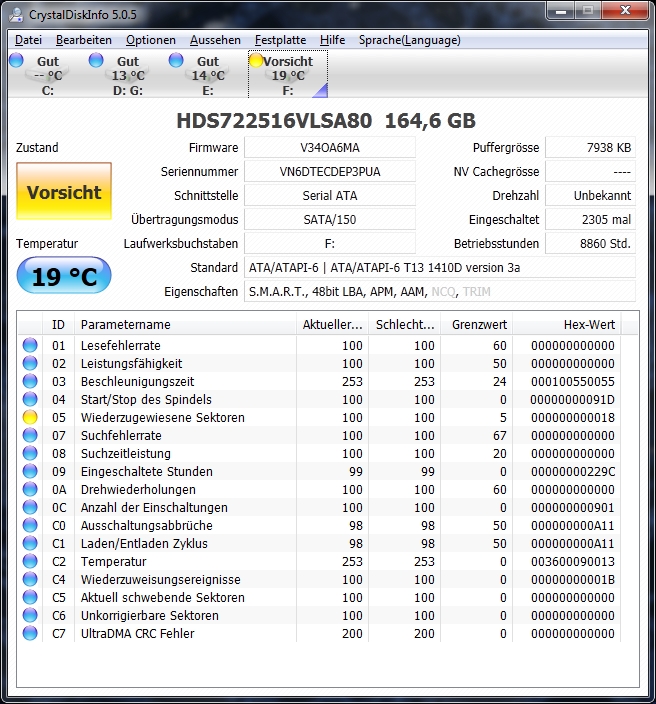
Task: Click the status icon for 03 Beschleunigungszeit
Action: pyautogui.click(x=30, y=381)
